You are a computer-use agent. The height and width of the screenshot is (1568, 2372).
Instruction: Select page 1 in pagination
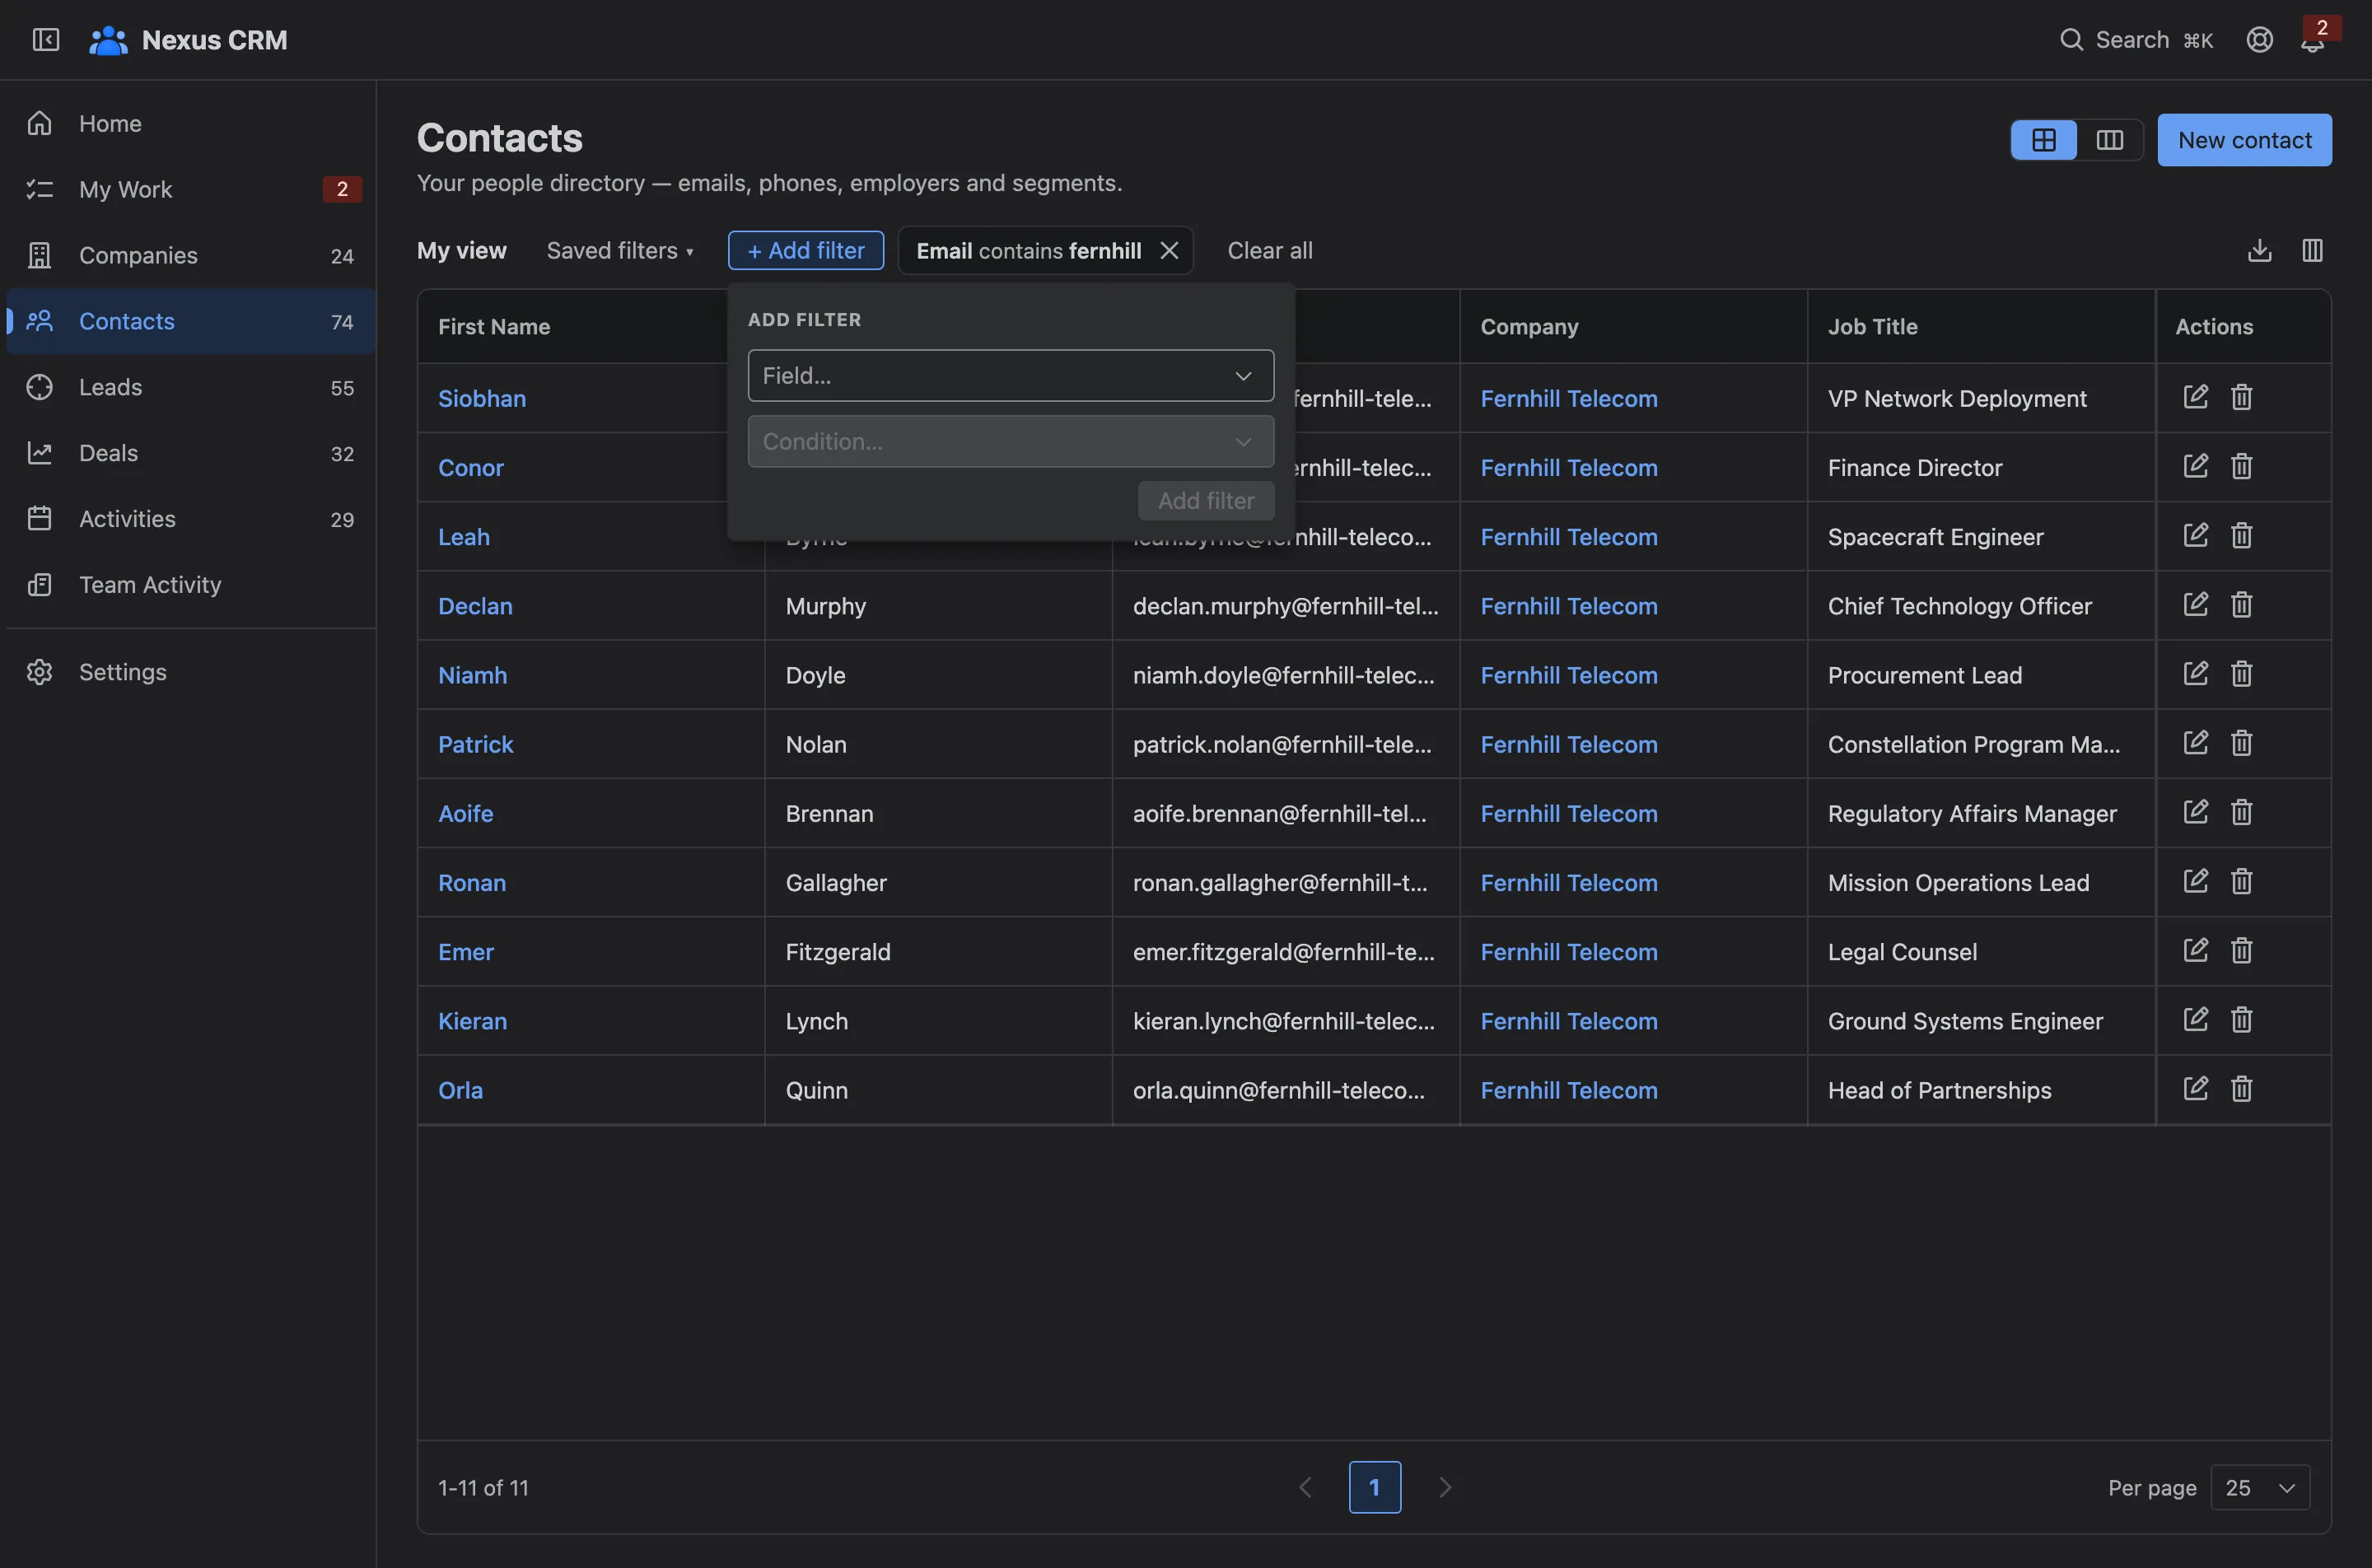(1374, 1488)
